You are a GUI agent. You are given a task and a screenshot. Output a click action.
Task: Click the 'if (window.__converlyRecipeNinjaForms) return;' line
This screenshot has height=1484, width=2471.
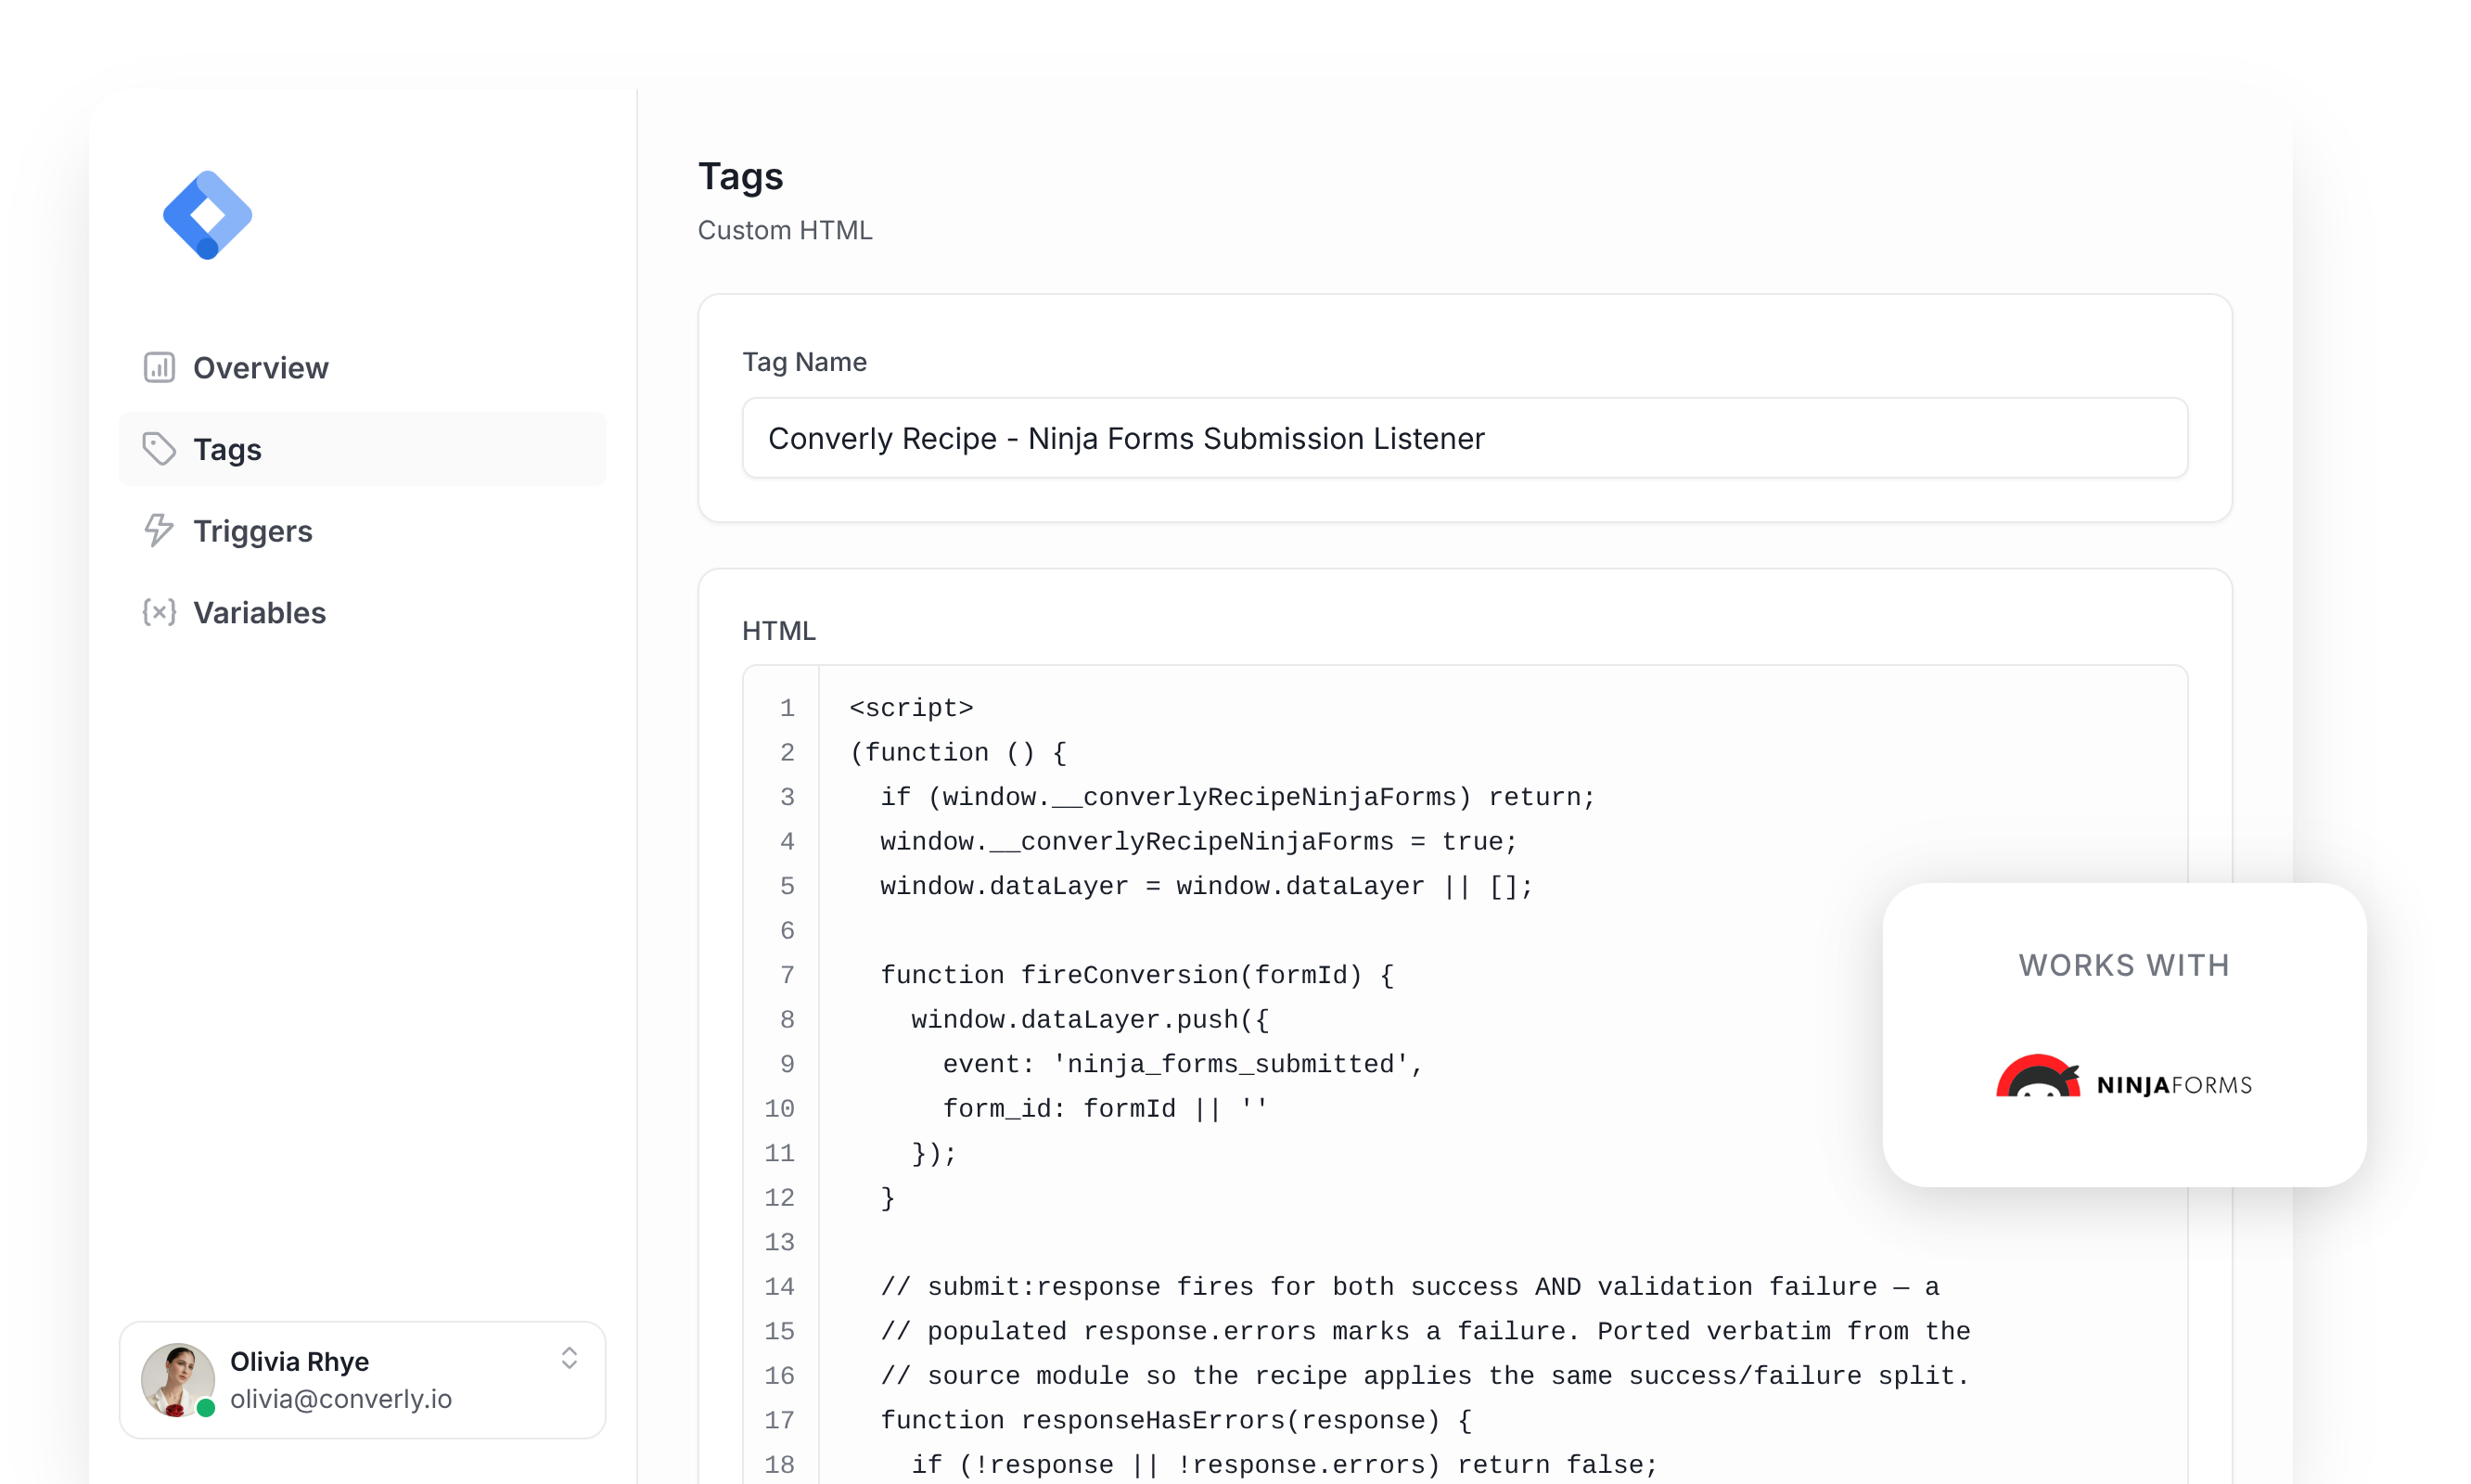[1237, 797]
